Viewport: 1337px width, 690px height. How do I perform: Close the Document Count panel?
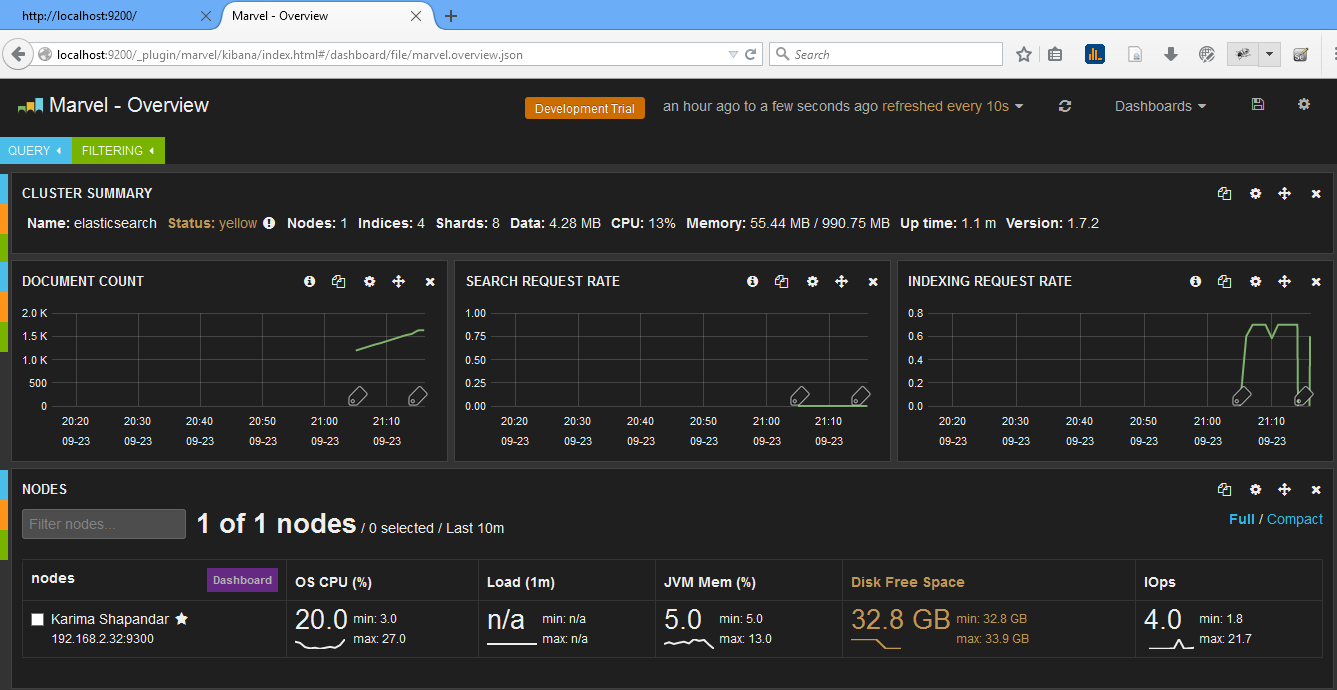coord(430,282)
